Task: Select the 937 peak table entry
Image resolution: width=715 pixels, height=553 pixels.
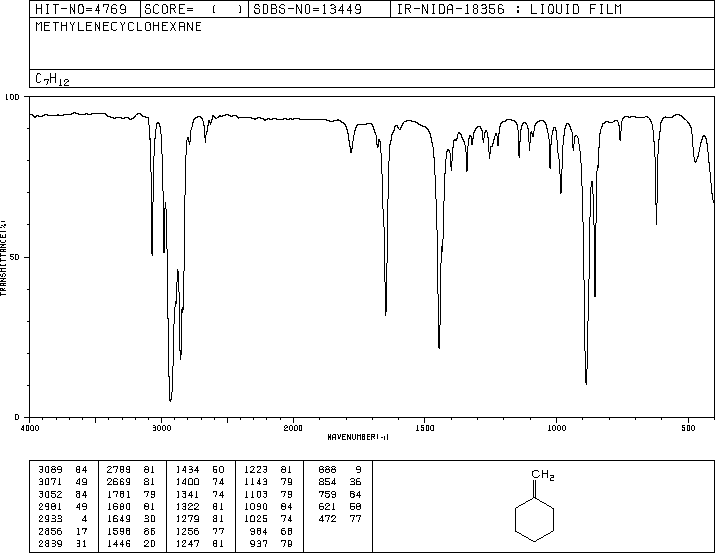Action: coord(271,543)
